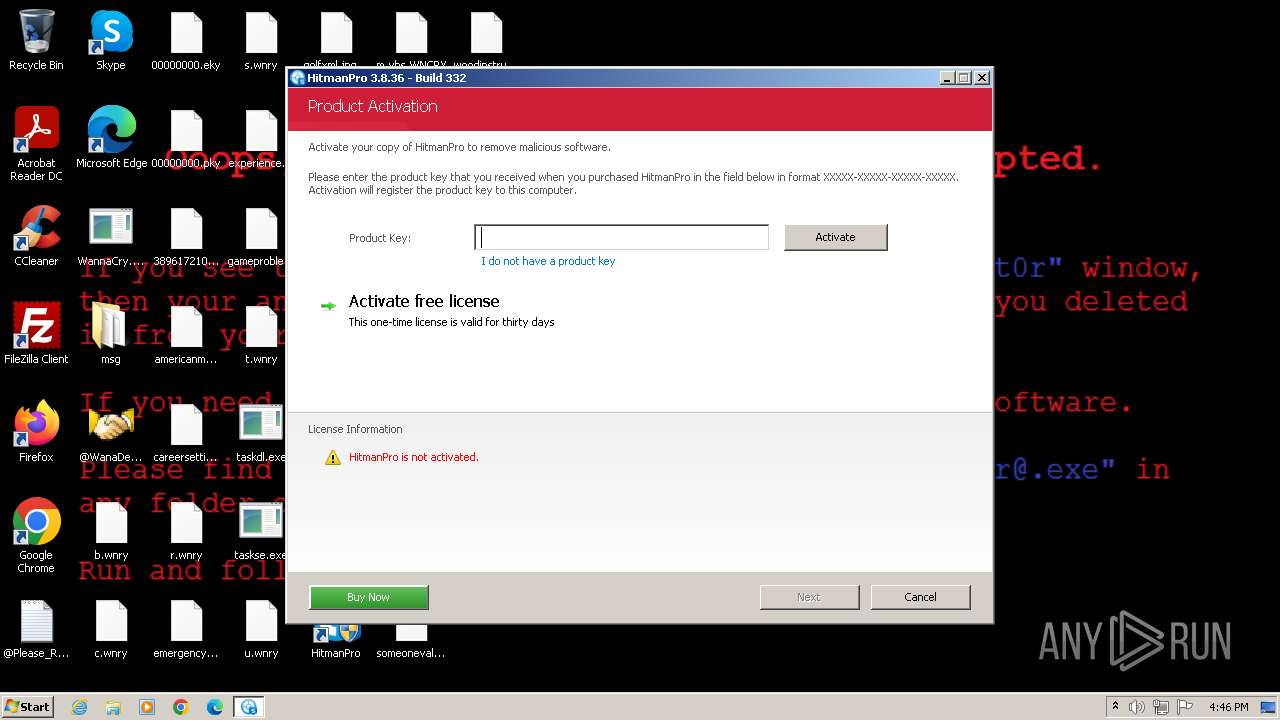This screenshot has width=1280, height=720.
Task: Launch Chrome from the taskbar
Action: pos(181,707)
